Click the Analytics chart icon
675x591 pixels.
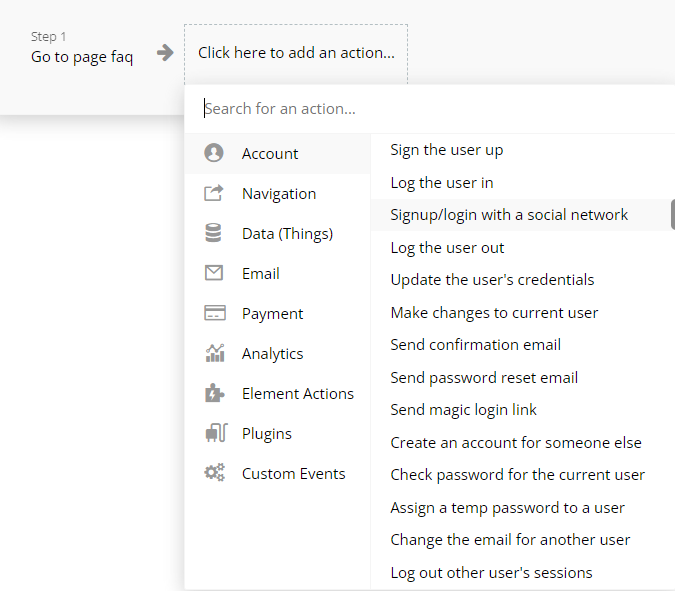pos(215,353)
